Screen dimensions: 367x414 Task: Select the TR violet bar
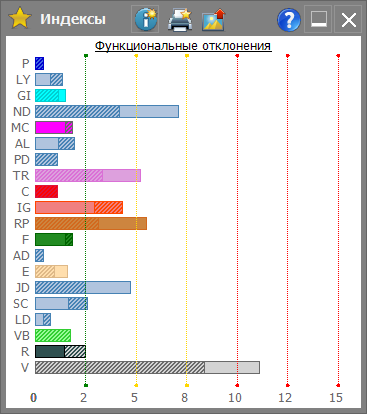pos(88,176)
